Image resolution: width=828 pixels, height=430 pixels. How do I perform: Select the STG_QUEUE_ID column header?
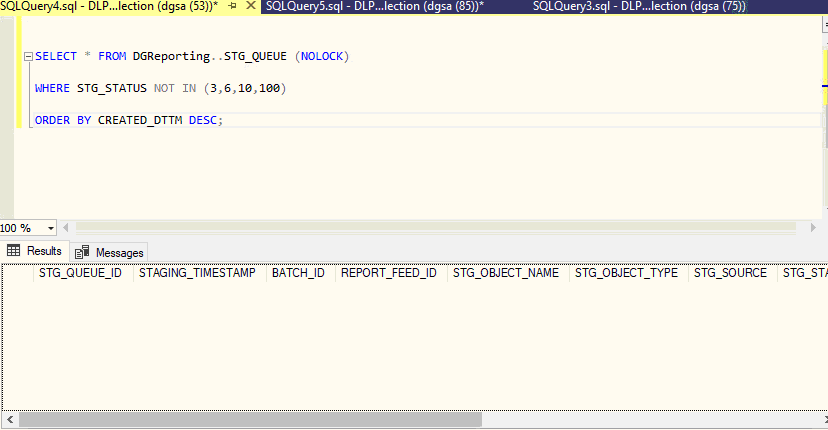[80, 273]
